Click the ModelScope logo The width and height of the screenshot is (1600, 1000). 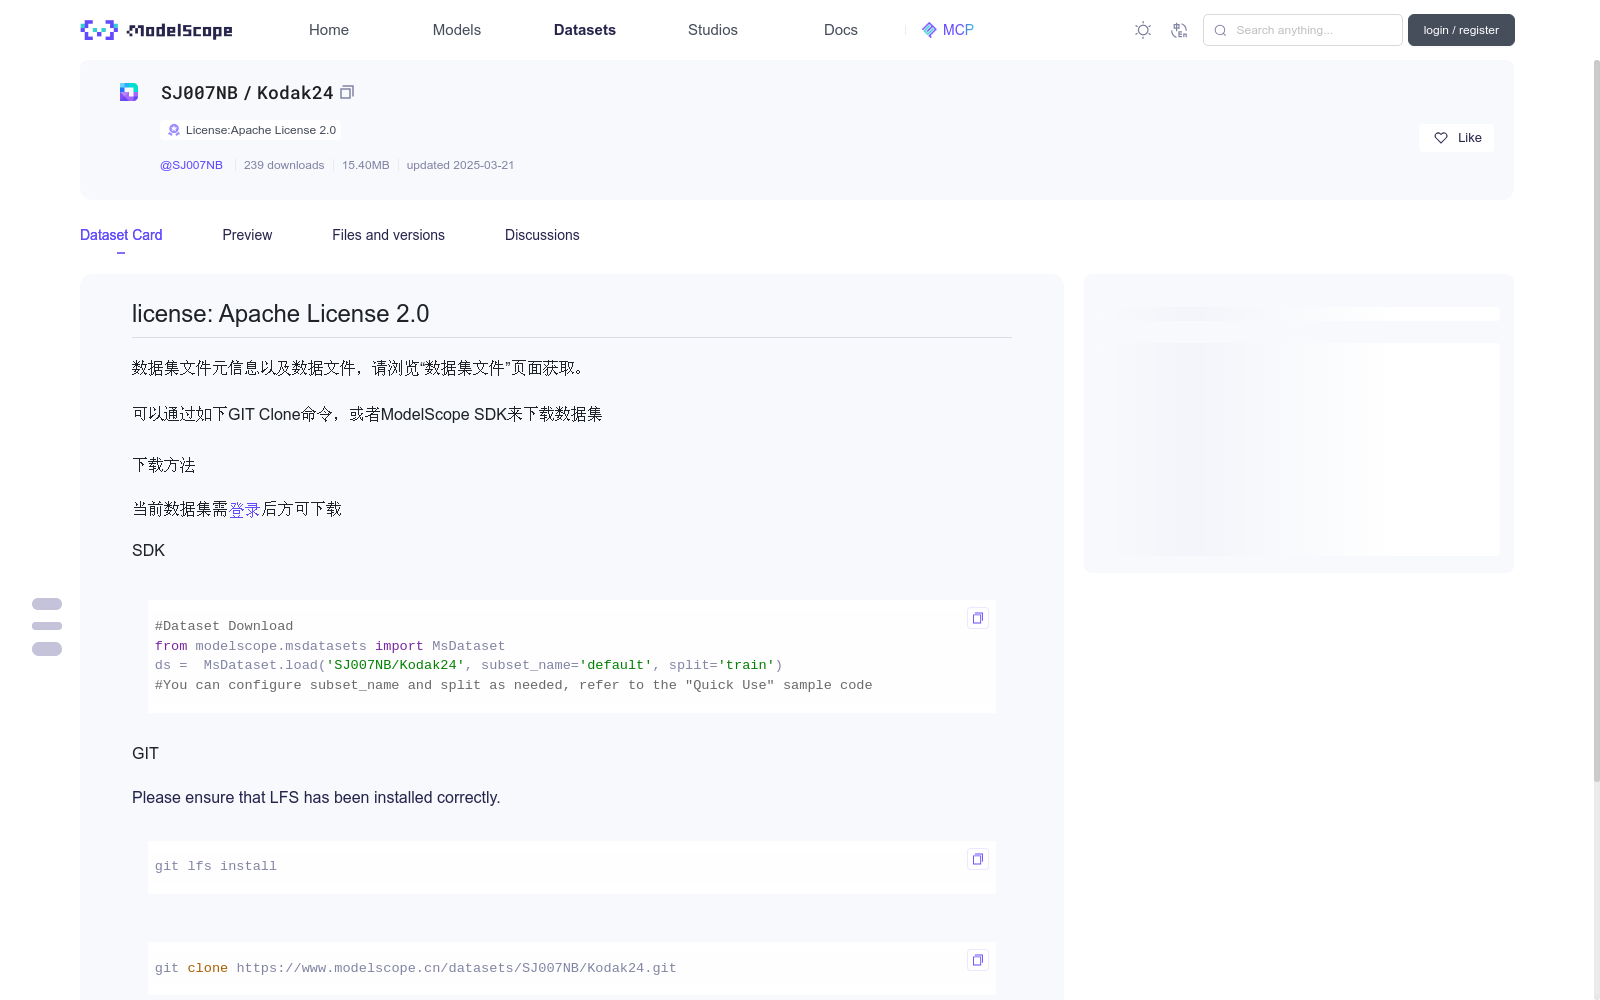pos(156,30)
